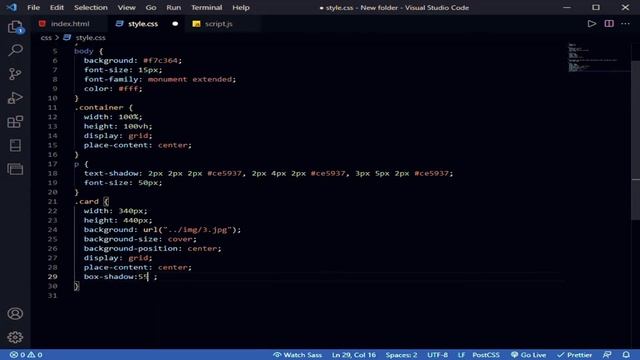Click the Run play icon in editor toolbar

pyautogui.click(x=591, y=24)
